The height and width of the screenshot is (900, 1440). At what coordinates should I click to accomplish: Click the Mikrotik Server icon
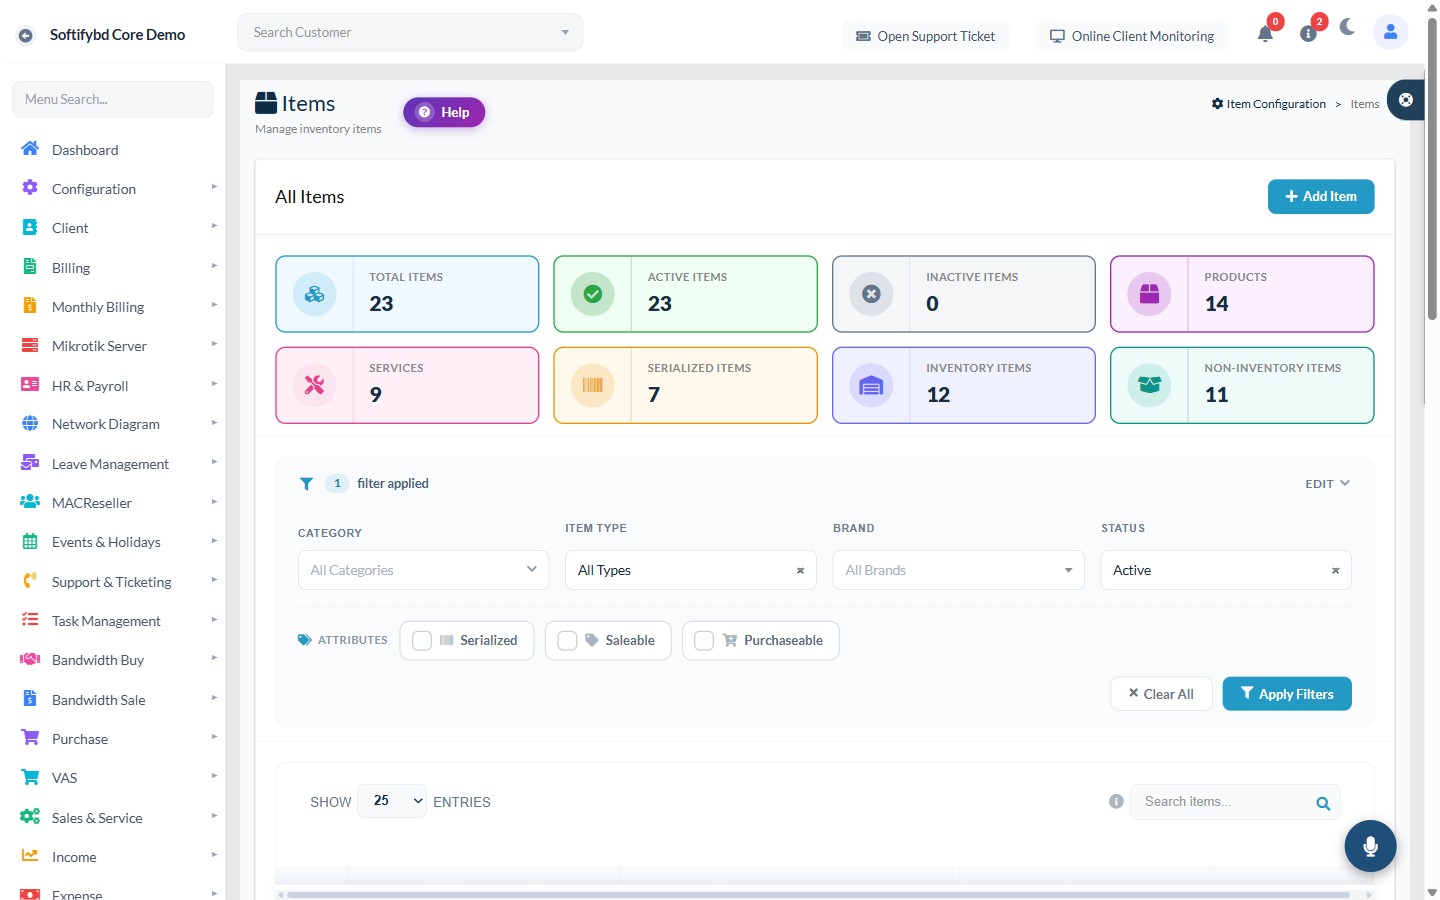click(x=30, y=345)
